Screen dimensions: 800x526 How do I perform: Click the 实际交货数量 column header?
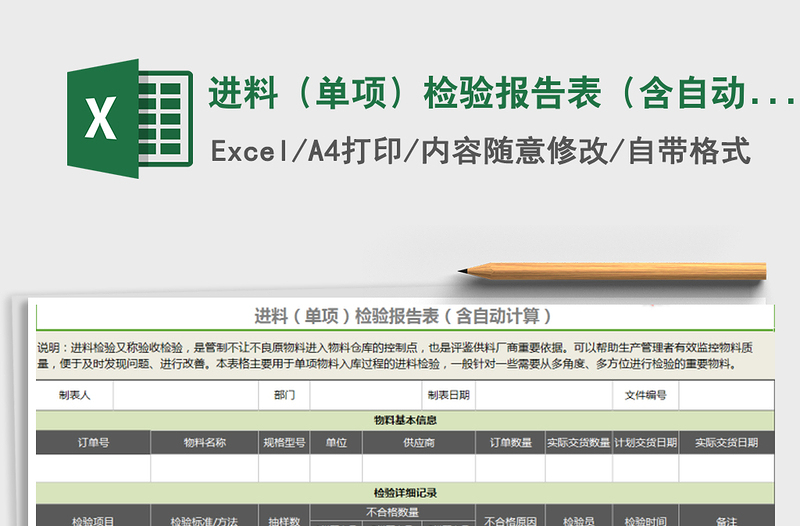pos(579,442)
